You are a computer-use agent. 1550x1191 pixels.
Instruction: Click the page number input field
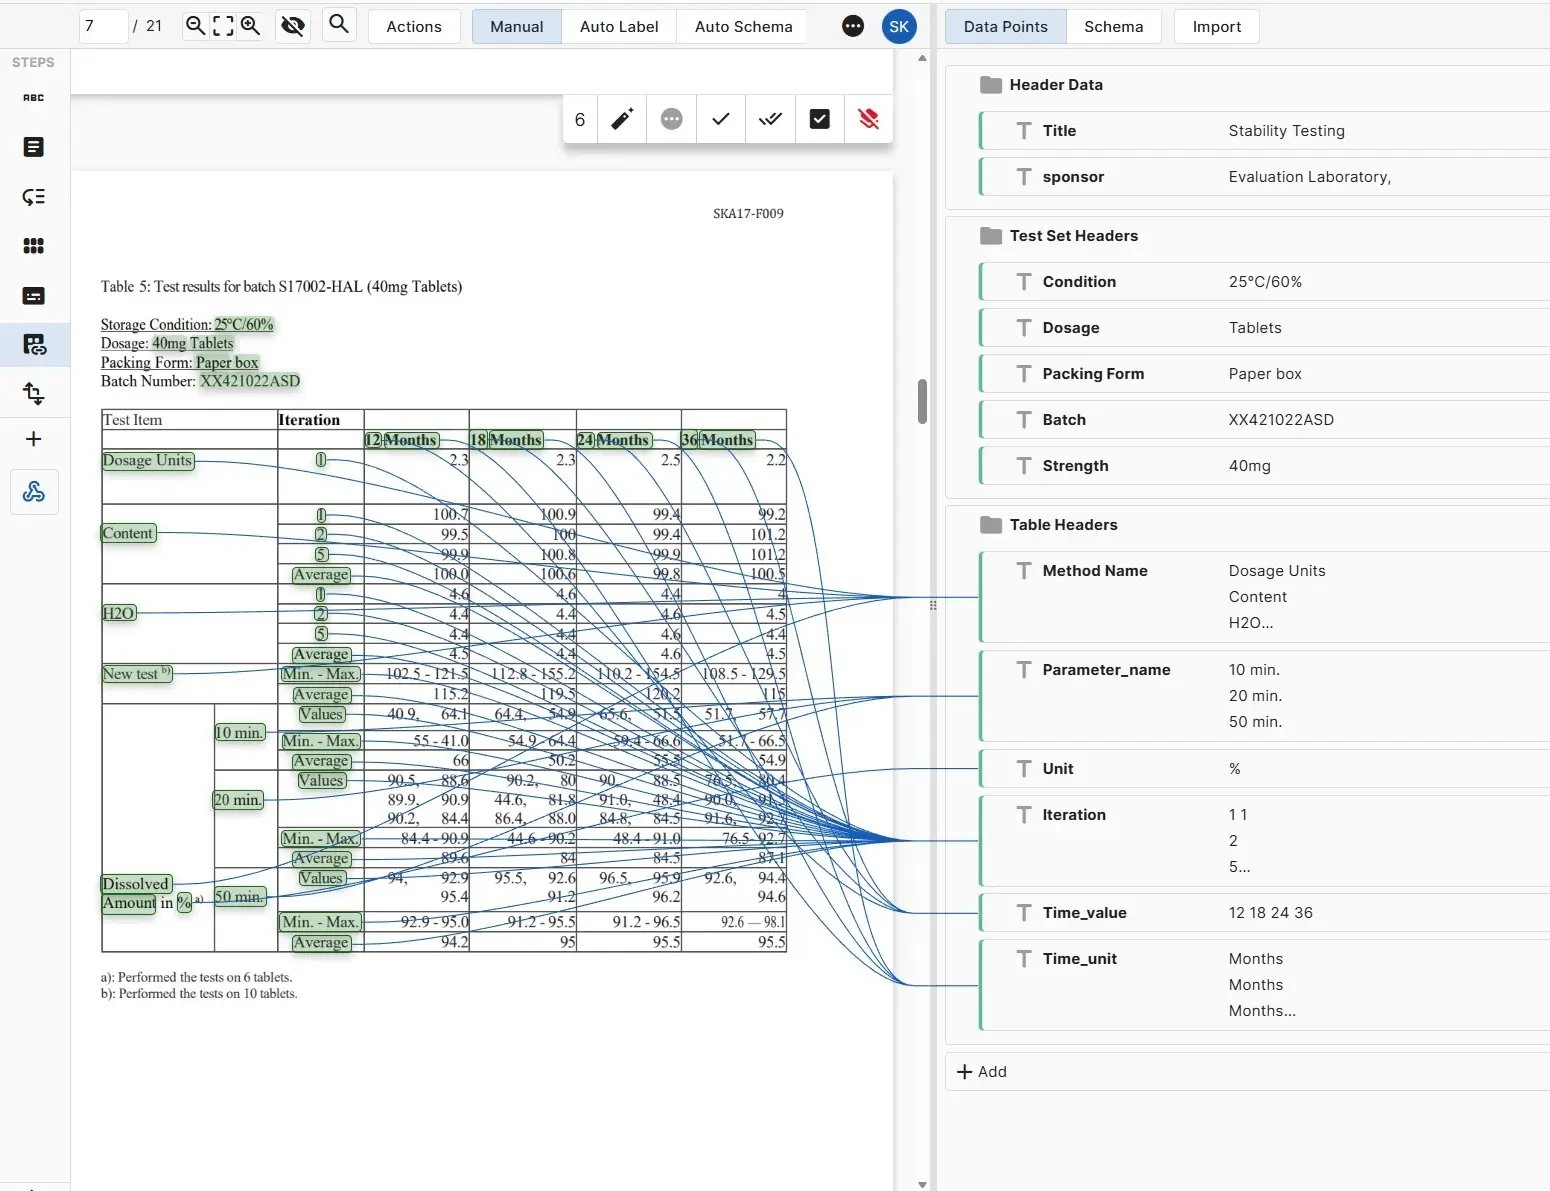click(x=103, y=26)
